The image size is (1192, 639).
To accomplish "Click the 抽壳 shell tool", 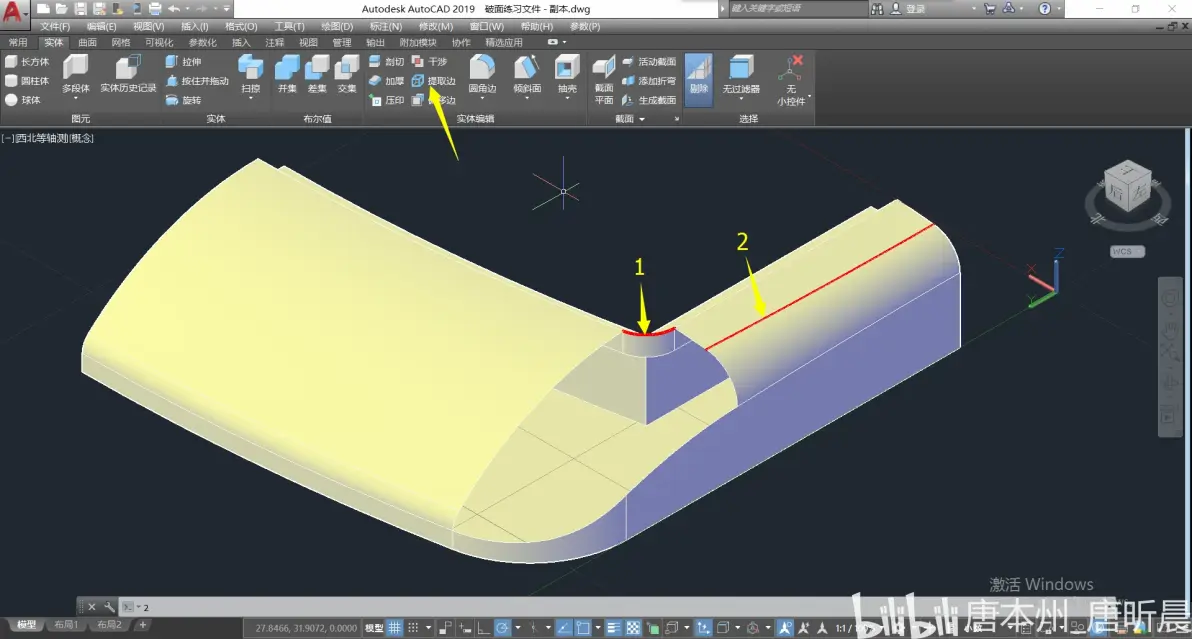I will pyautogui.click(x=567, y=74).
